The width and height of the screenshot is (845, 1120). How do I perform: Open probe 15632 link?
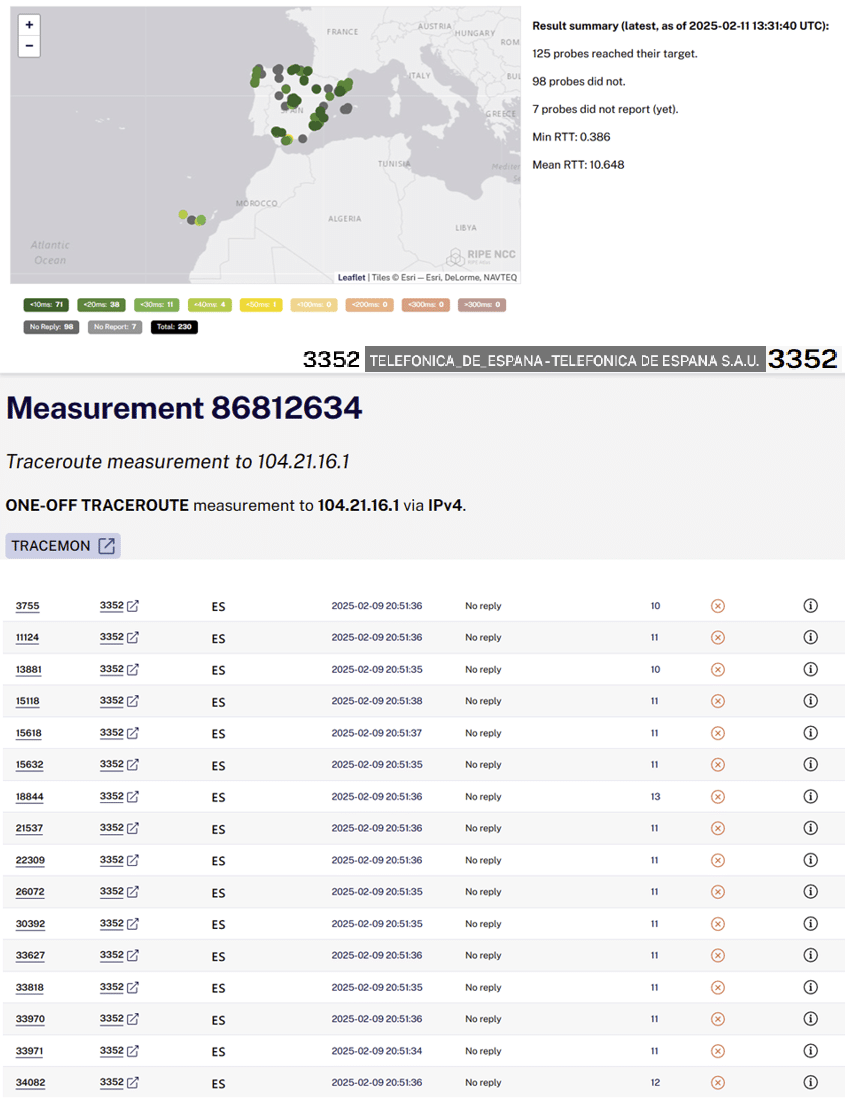29,764
